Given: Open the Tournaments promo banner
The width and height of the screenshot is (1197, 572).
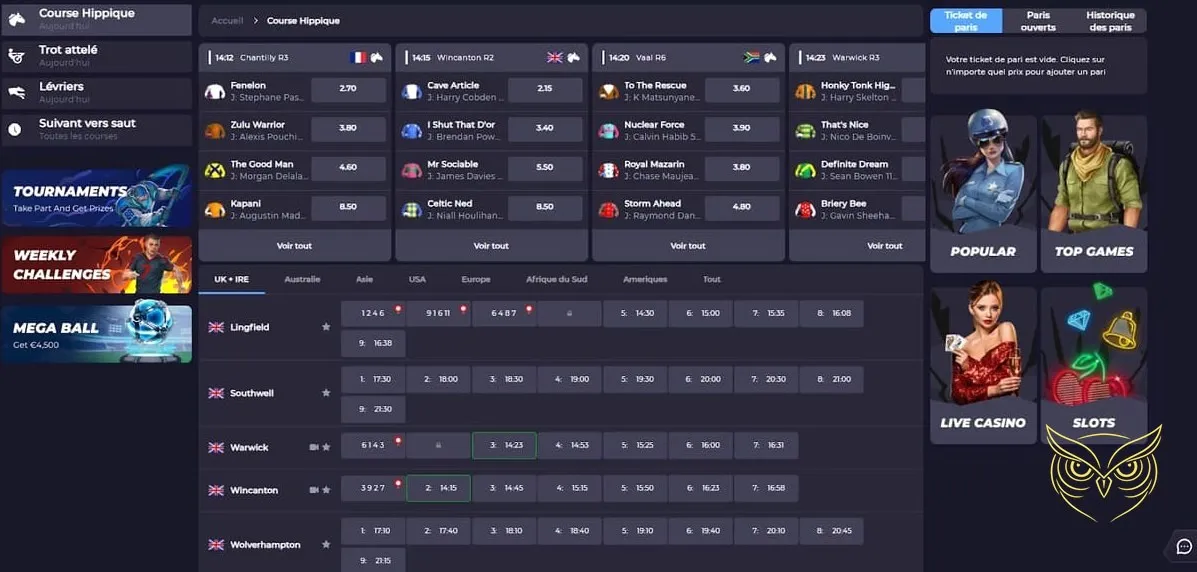Looking at the screenshot, I should click(x=97, y=197).
